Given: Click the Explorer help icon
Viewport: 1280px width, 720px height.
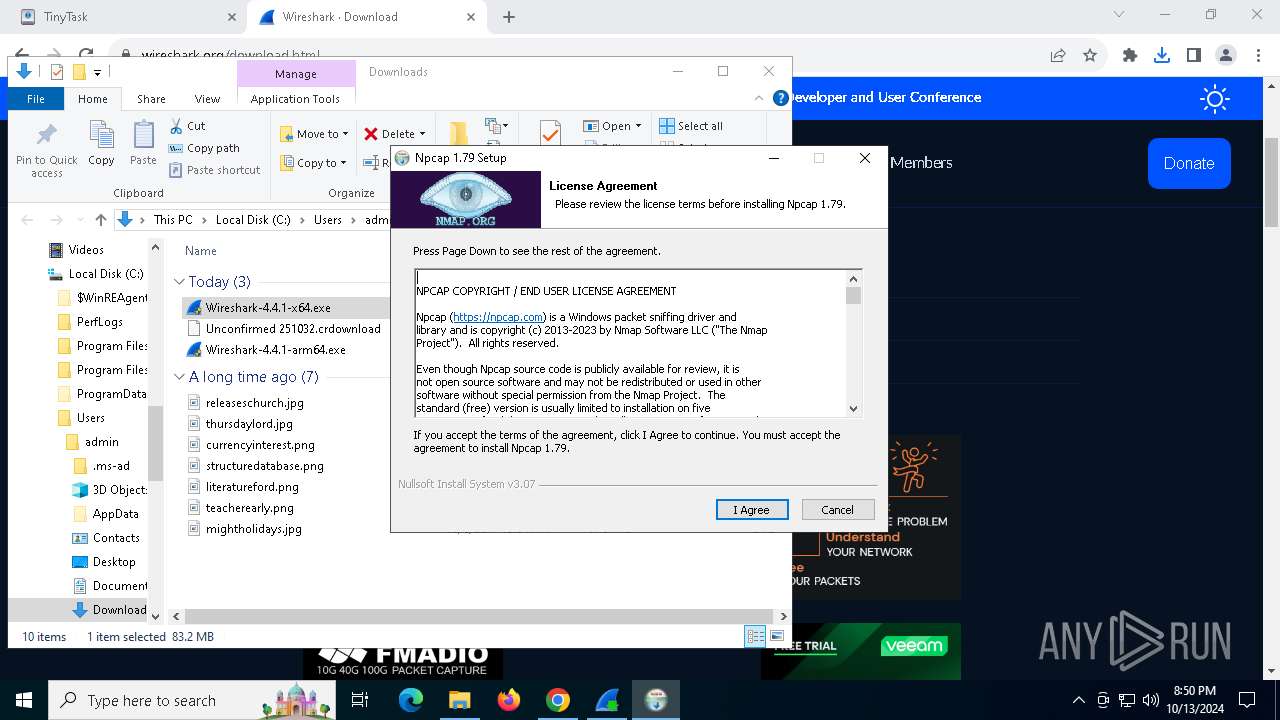Looking at the screenshot, I should tap(781, 98).
